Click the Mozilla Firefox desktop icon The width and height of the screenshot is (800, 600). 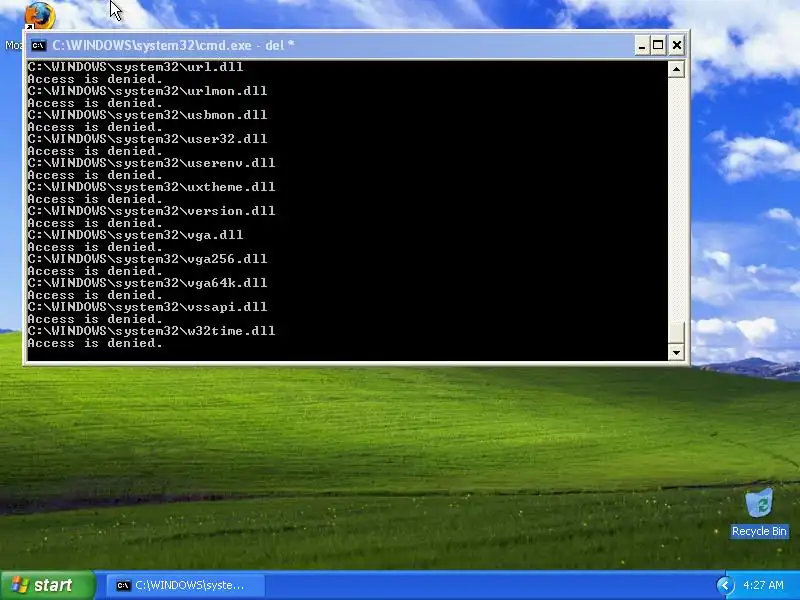click(40, 14)
